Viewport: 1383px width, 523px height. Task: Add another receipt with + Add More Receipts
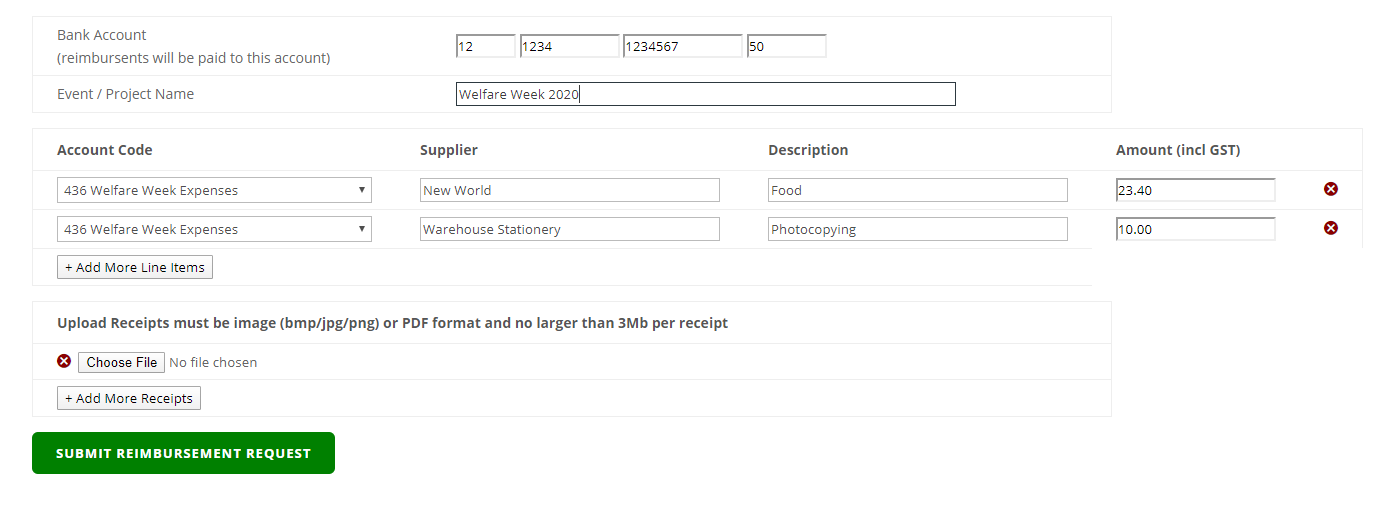[x=129, y=398]
